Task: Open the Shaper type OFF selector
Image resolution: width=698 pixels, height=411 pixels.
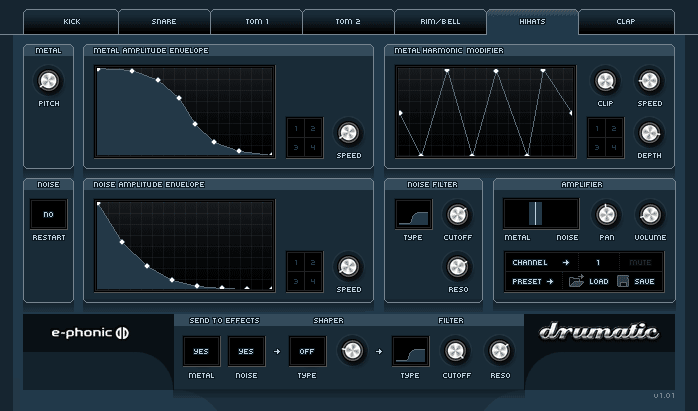Action: (307, 351)
